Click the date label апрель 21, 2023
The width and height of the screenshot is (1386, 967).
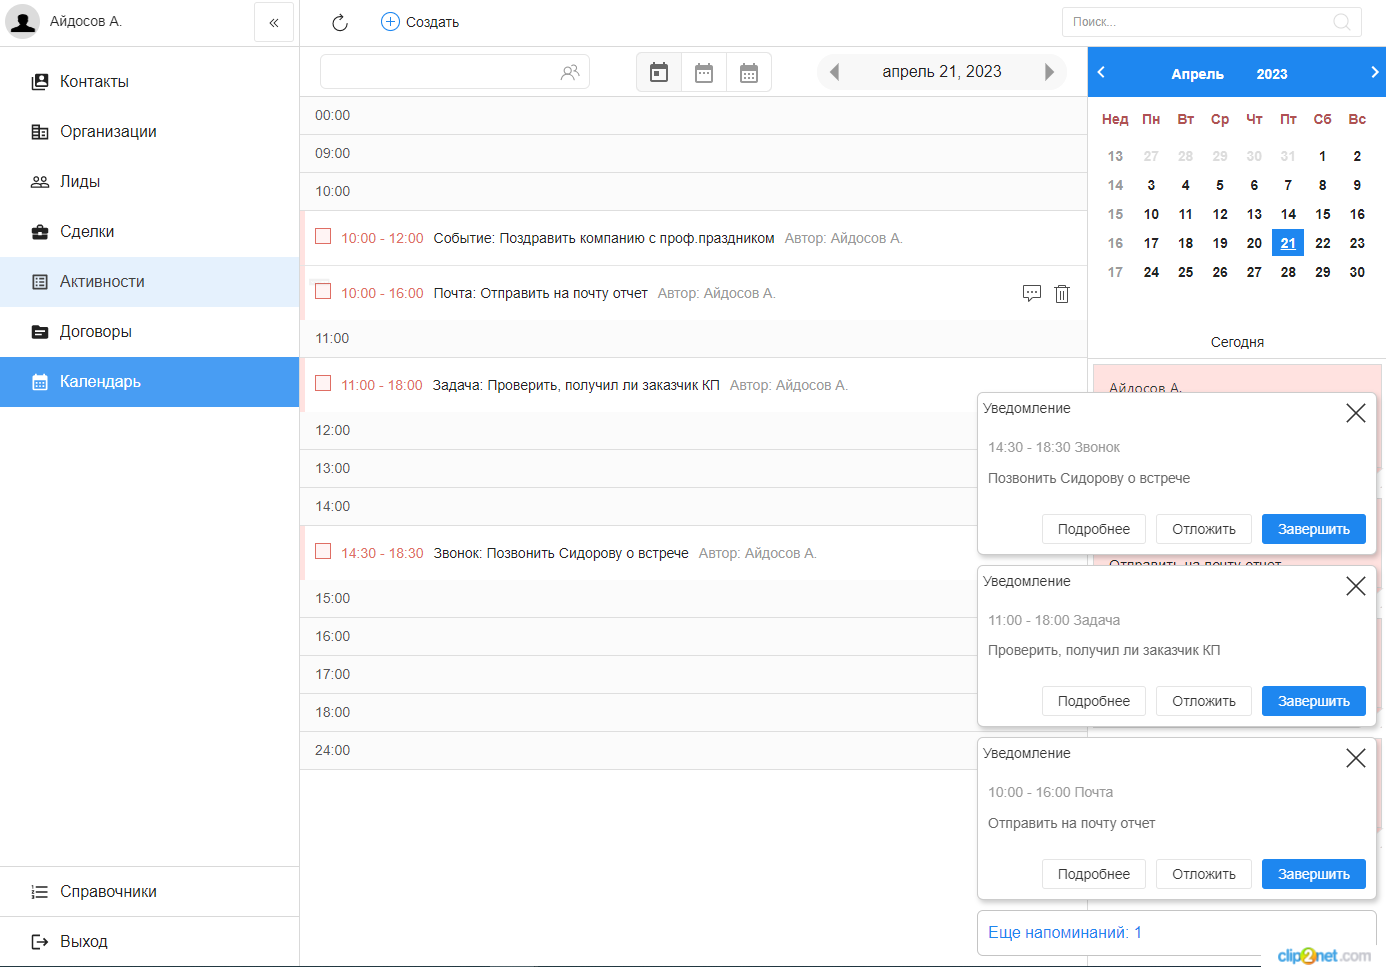pos(942,72)
